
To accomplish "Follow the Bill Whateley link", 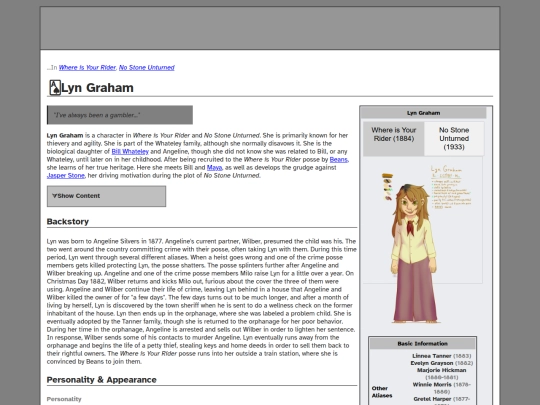I will (130, 152).
